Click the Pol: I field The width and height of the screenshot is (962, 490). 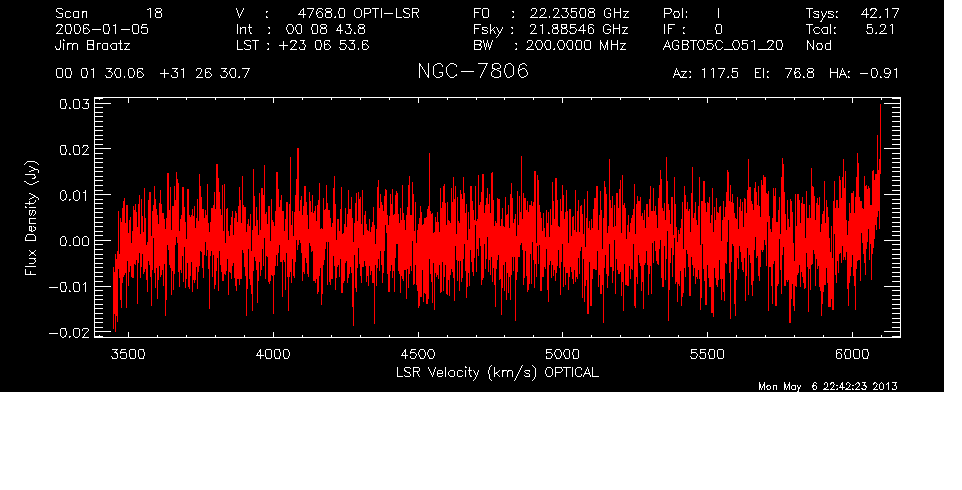point(692,13)
